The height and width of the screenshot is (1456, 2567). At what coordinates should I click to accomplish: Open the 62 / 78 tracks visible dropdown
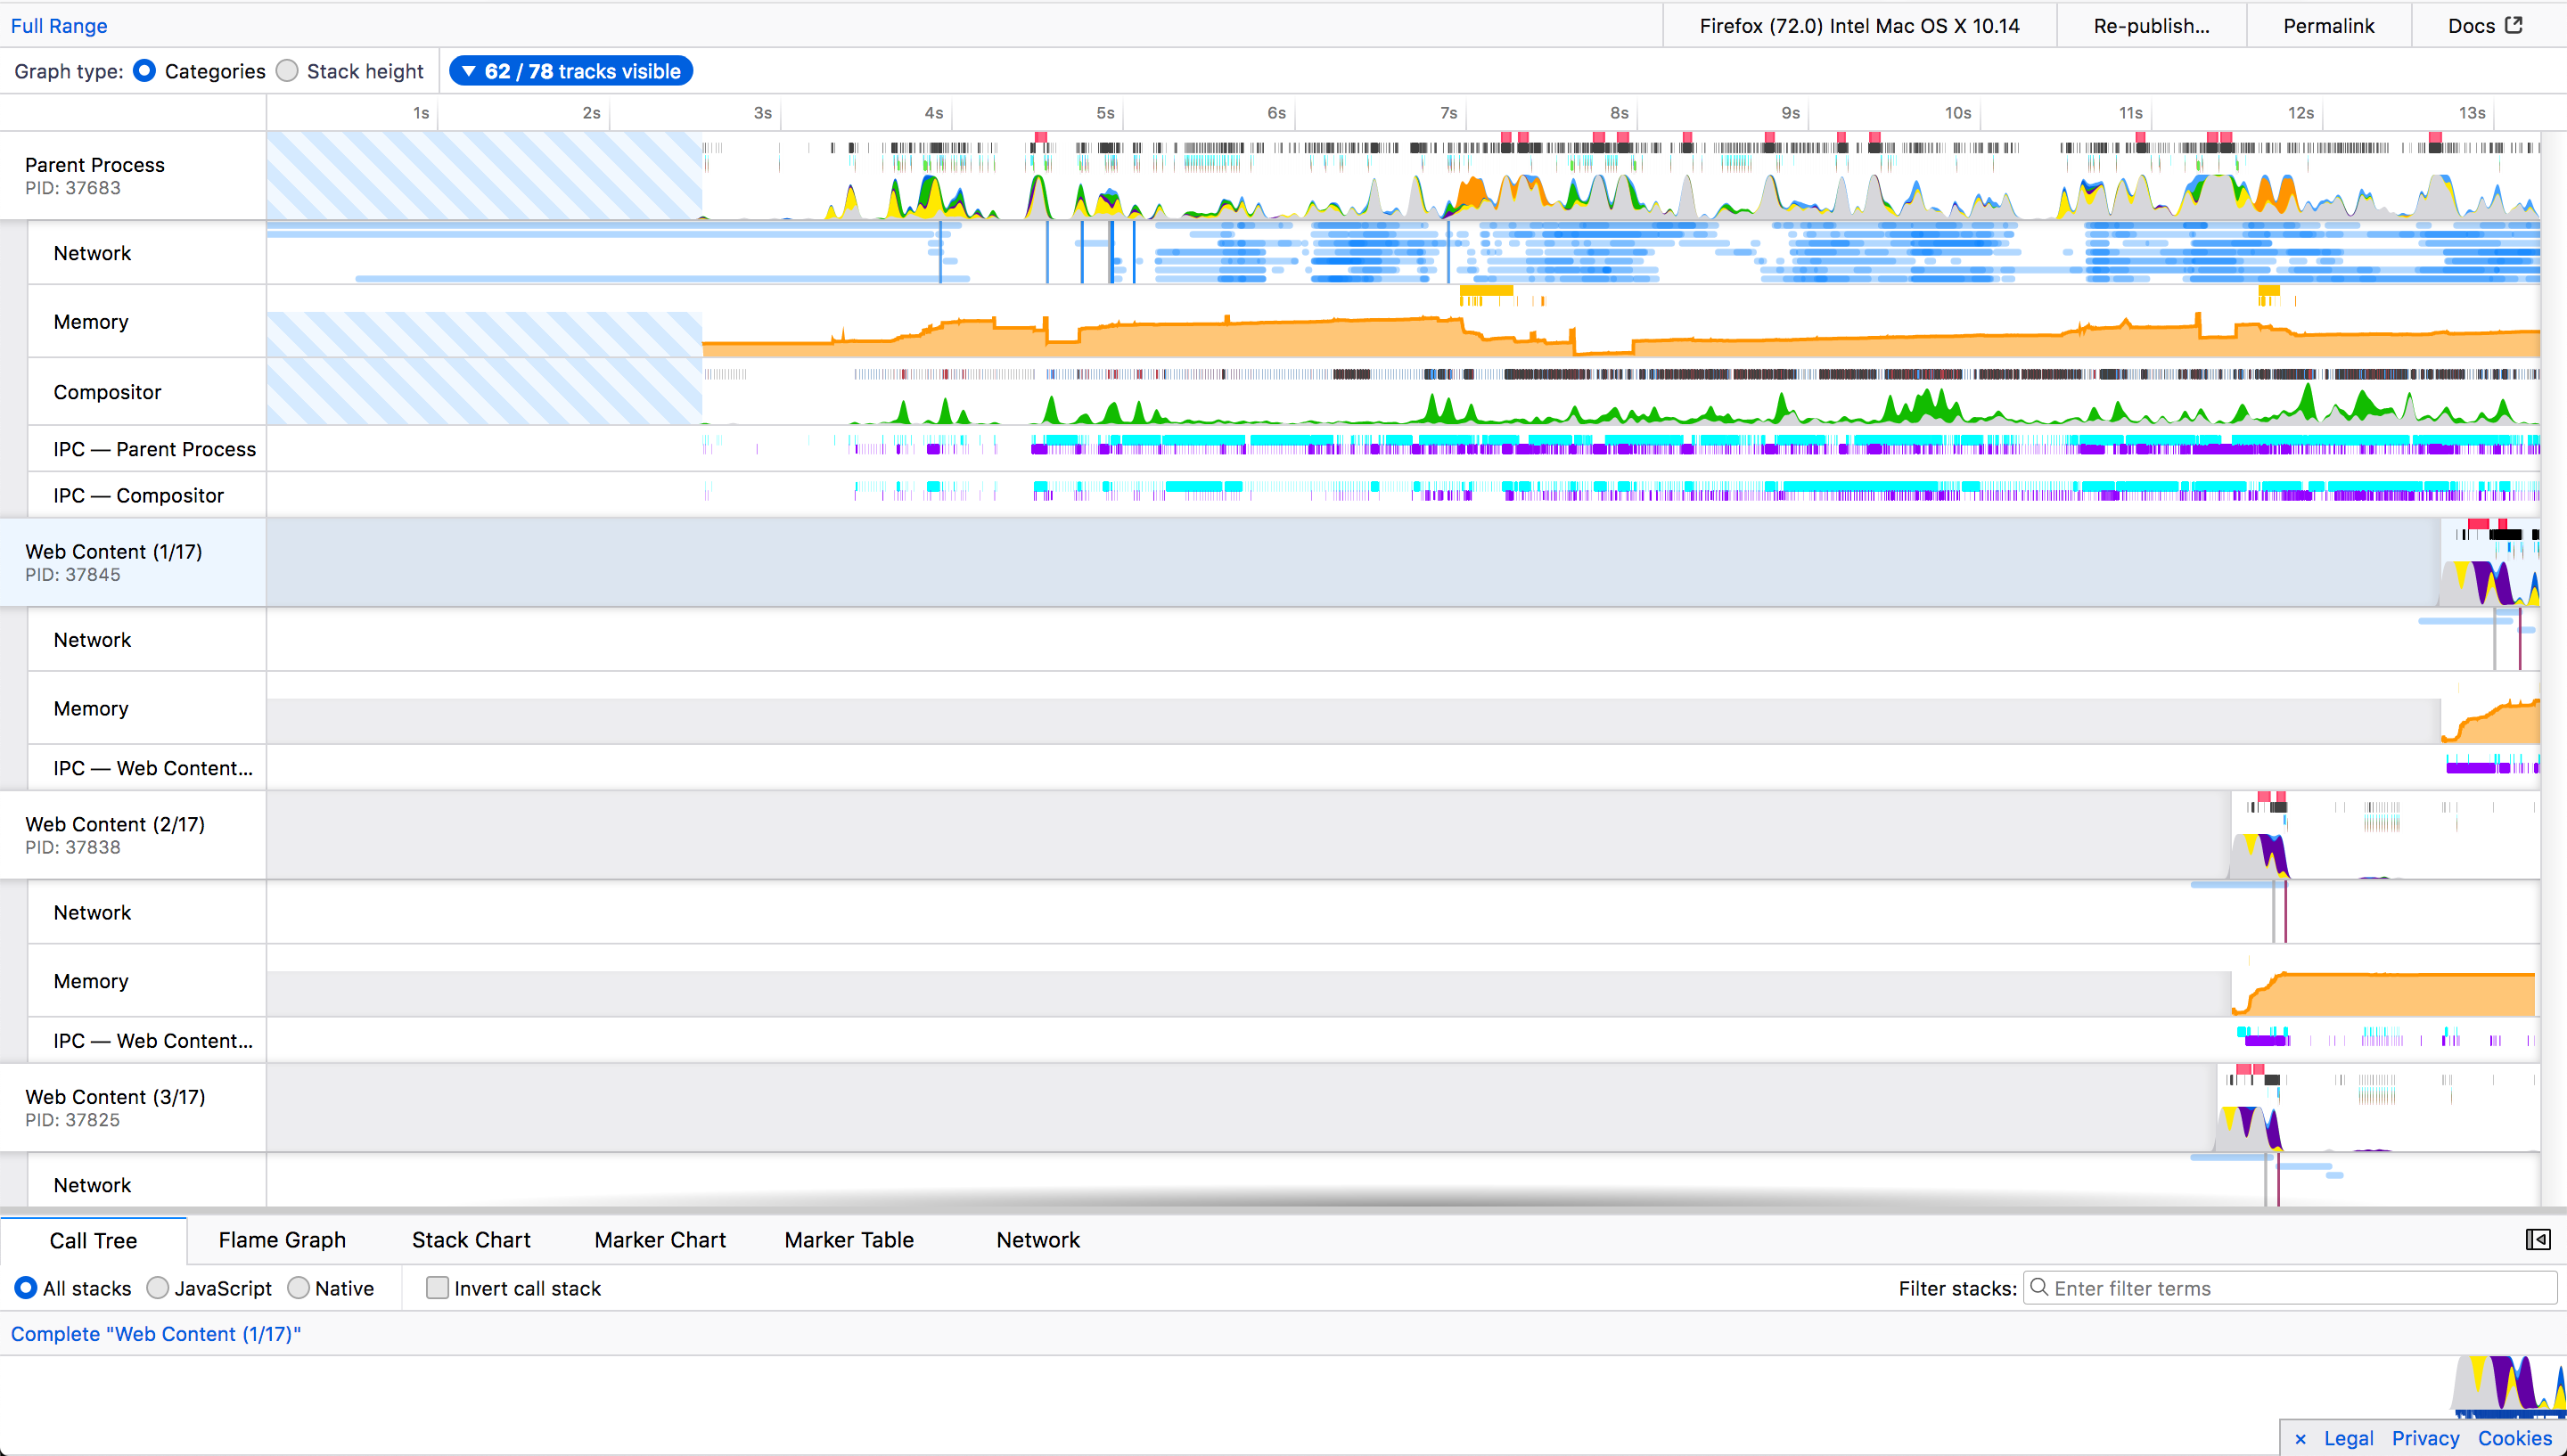pyautogui.click(x=571, y=71)
